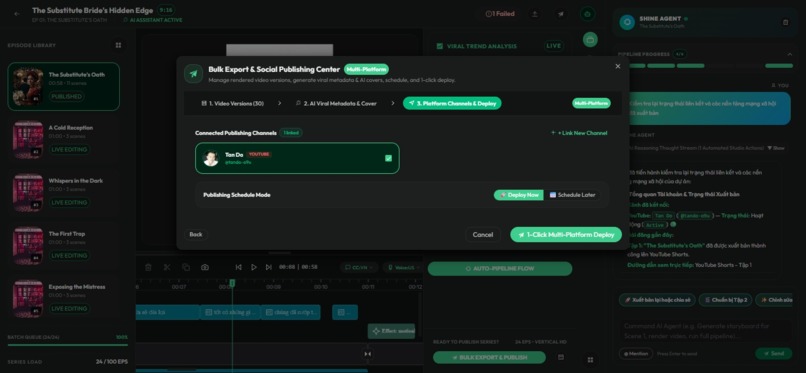
Task: Collapse the Pipeline Progress section
Action: pos(790,54)
